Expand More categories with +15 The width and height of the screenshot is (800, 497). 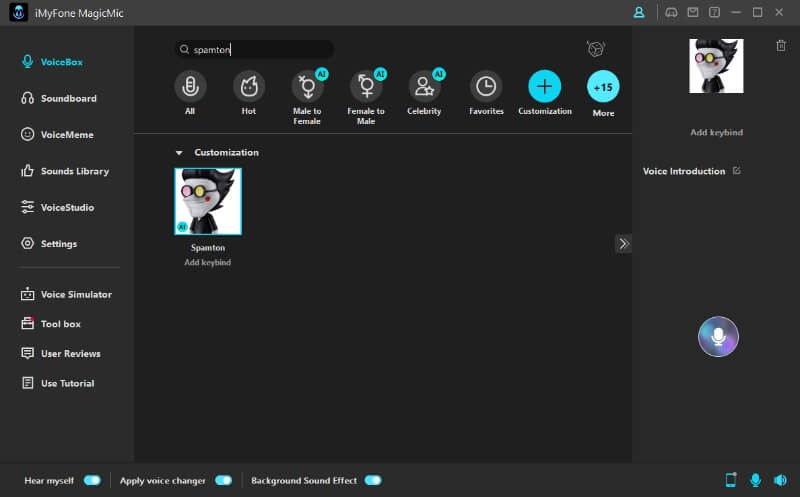[603, 87]
